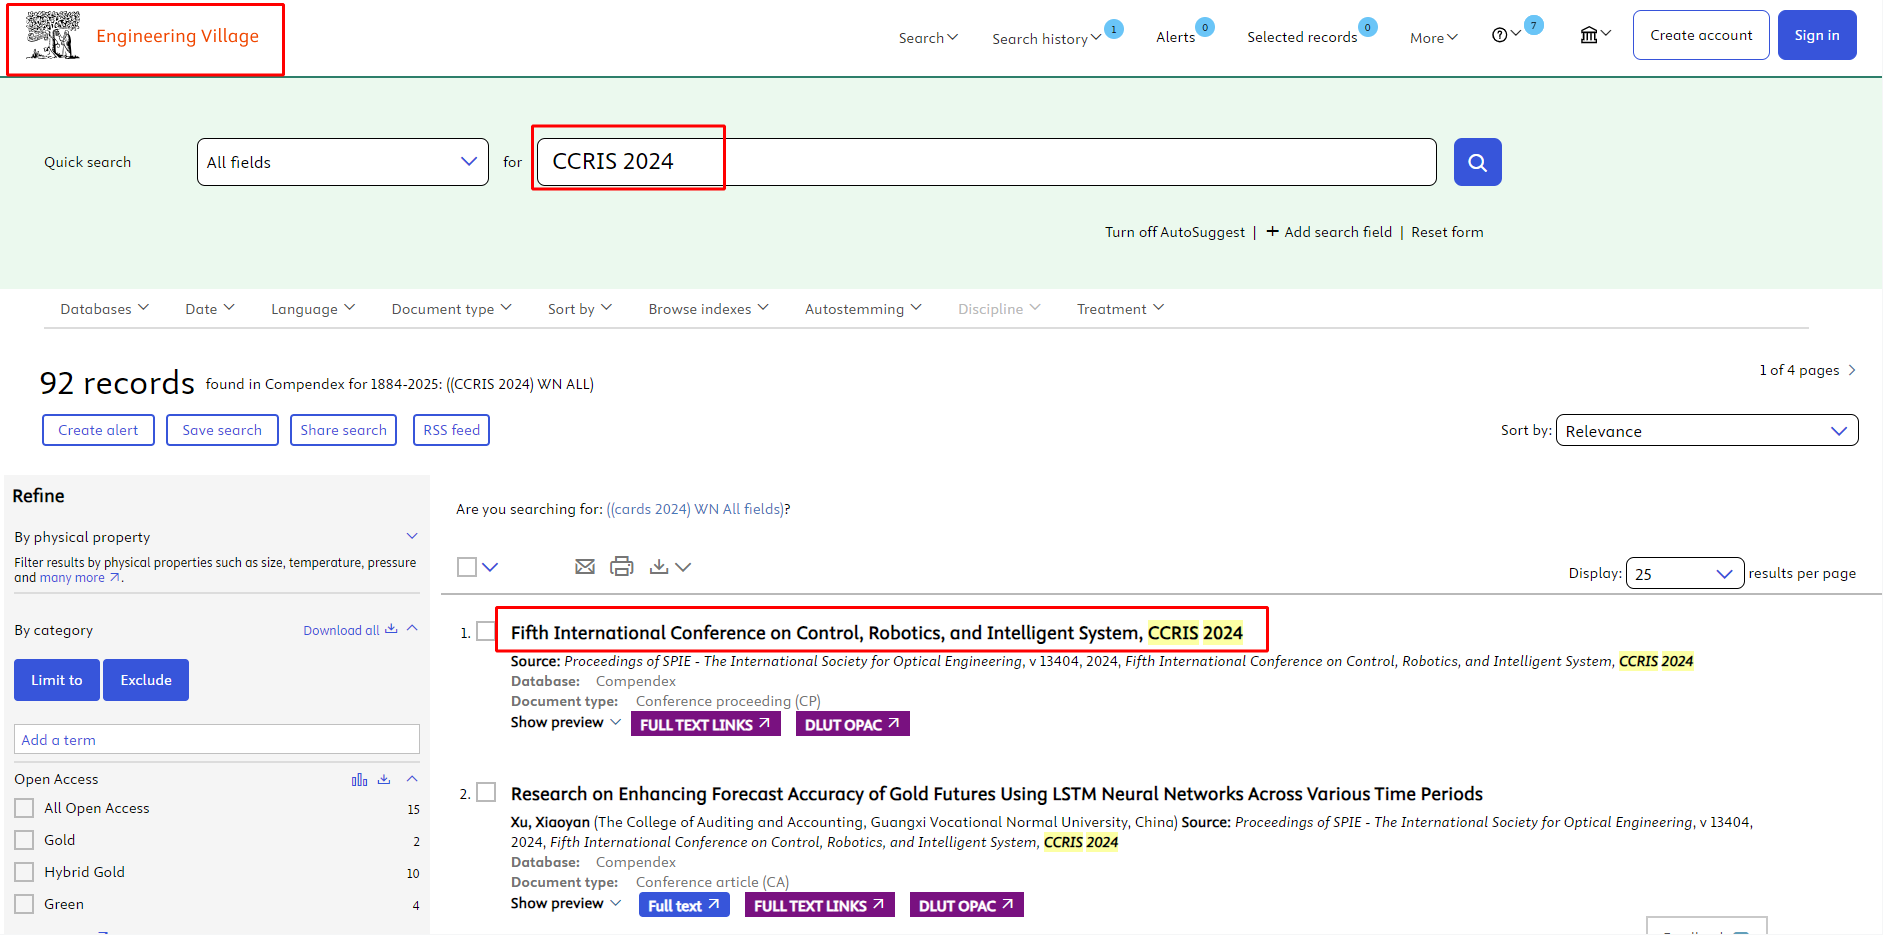Click the Download all category icon
The height and width of the screenshot is (935, 1883).
[391, 629]
